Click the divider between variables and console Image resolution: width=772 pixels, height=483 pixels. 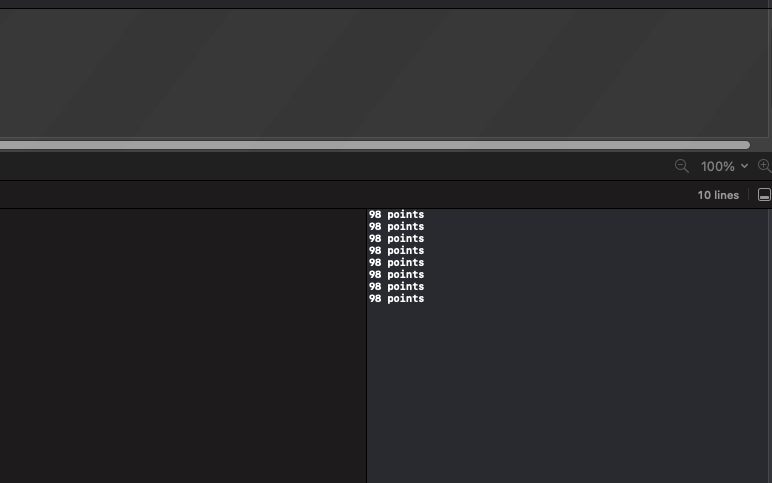[366, 346]
